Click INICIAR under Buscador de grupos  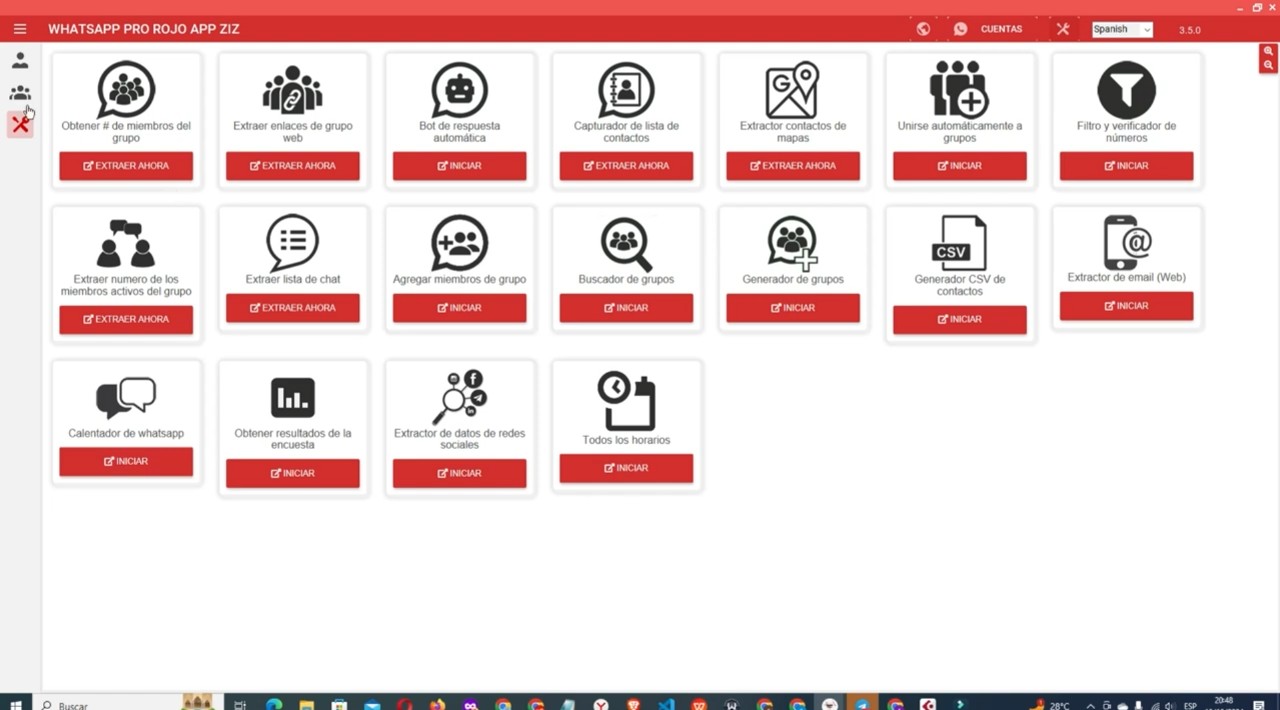626,308
